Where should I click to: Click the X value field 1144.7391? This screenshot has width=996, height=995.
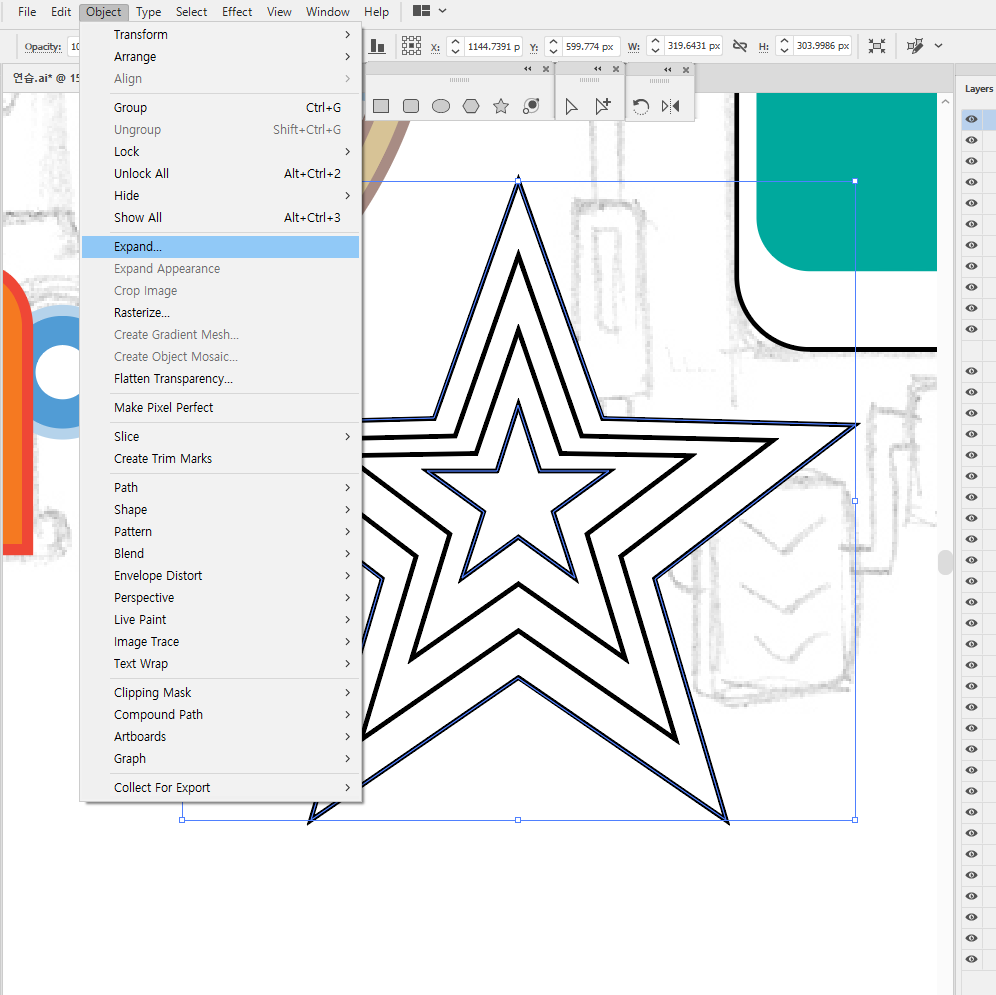click(x=493, y=46)
